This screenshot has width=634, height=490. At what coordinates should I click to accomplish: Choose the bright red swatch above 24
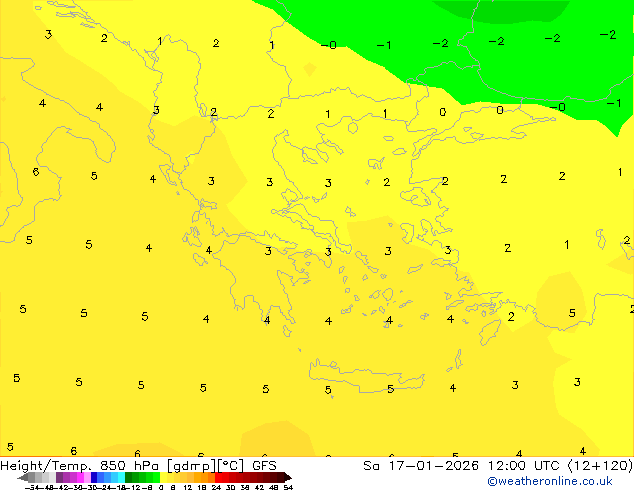coord(219,477)
